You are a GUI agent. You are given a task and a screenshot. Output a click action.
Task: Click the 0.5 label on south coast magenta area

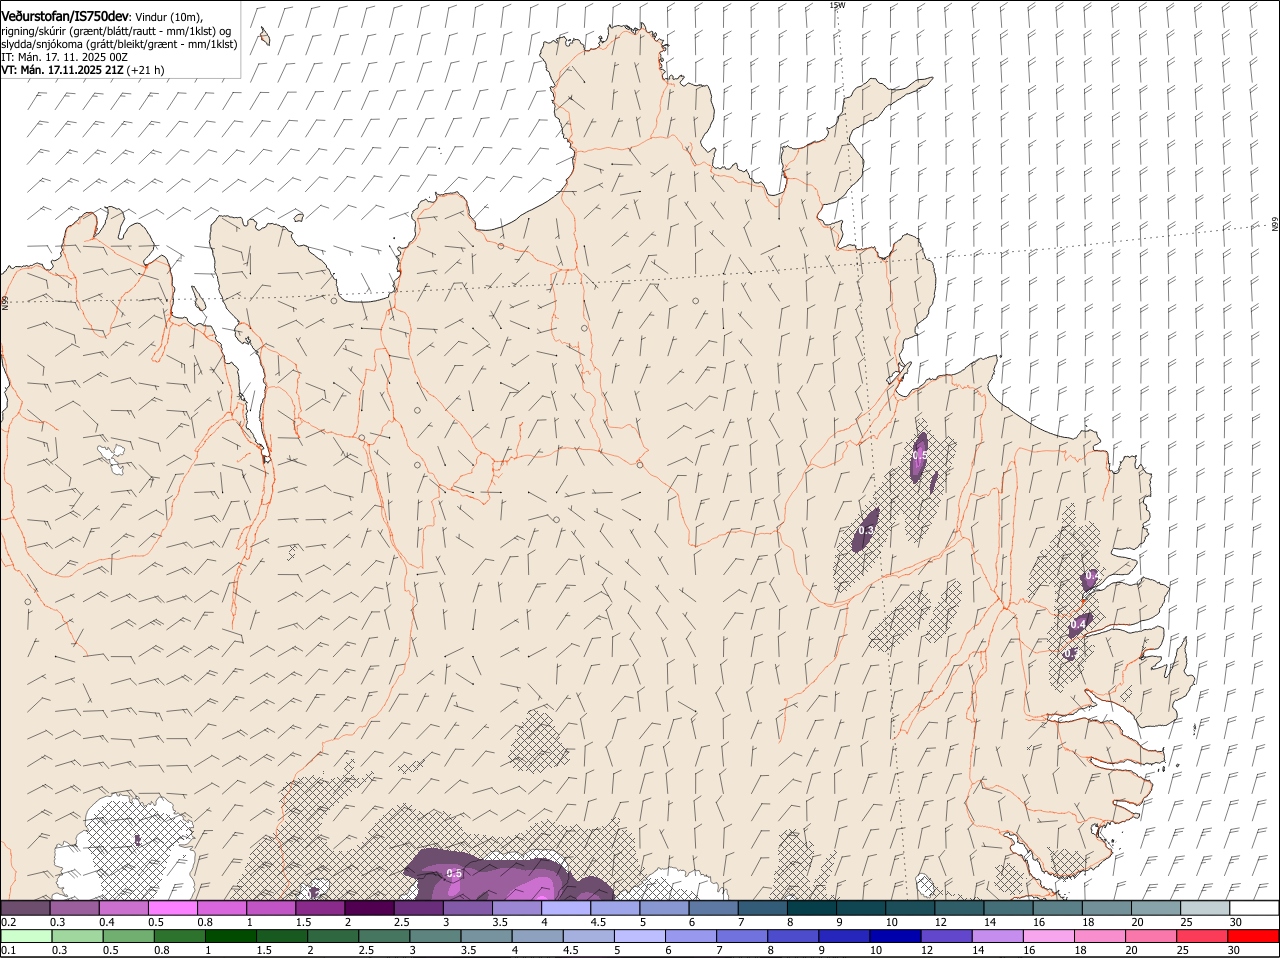click(x=454, y=873)
